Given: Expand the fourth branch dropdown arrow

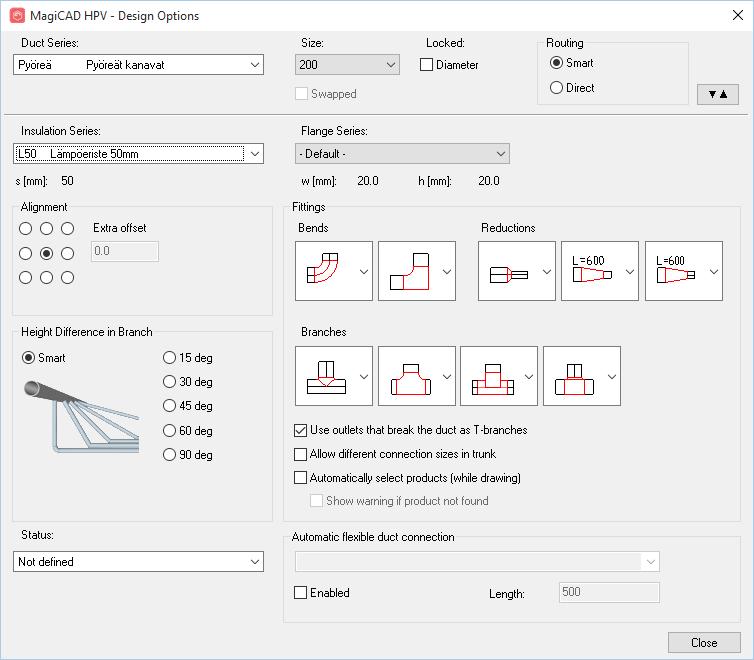Looking at the screenshot, I should click(612, 376).
